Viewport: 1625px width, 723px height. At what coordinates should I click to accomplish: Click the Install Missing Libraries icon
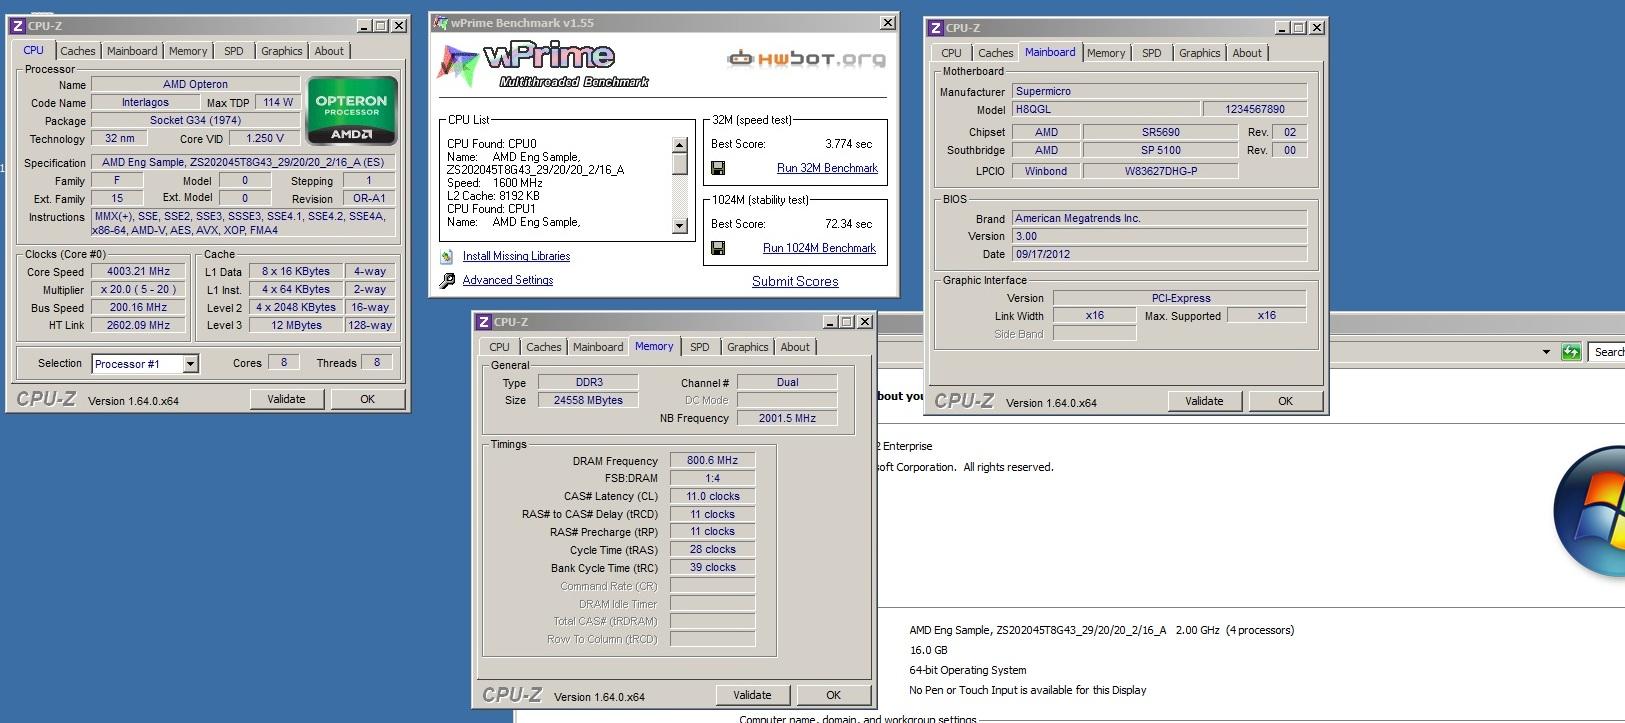pos(447,256)
